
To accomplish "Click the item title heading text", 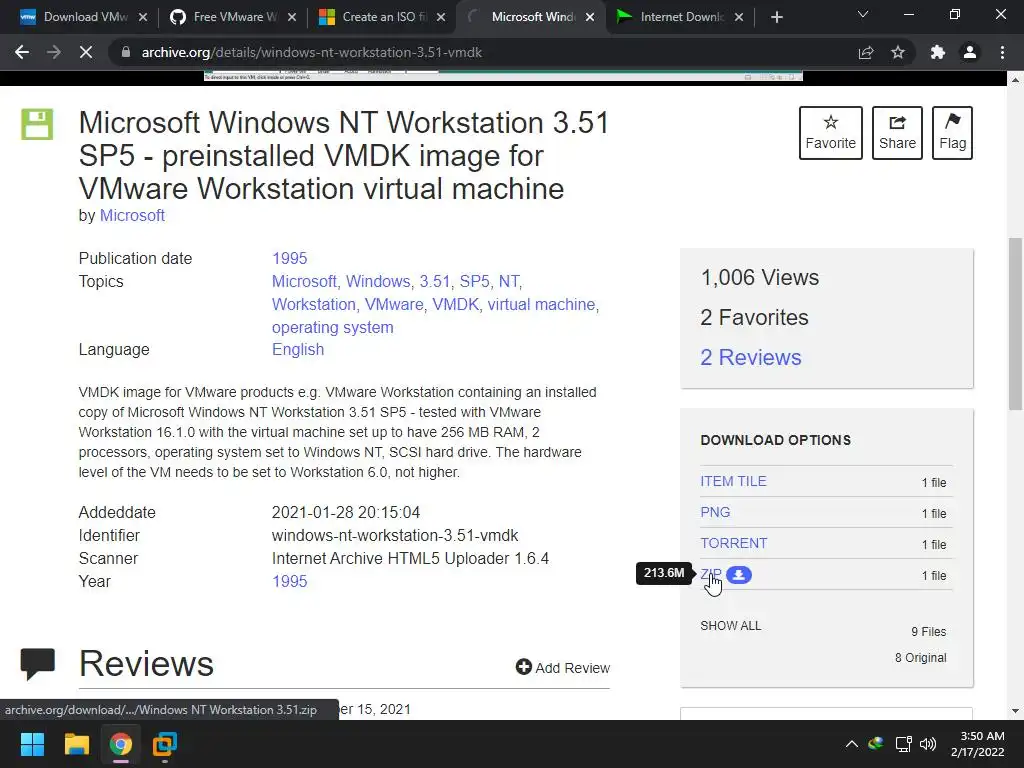I will [344, 155].
